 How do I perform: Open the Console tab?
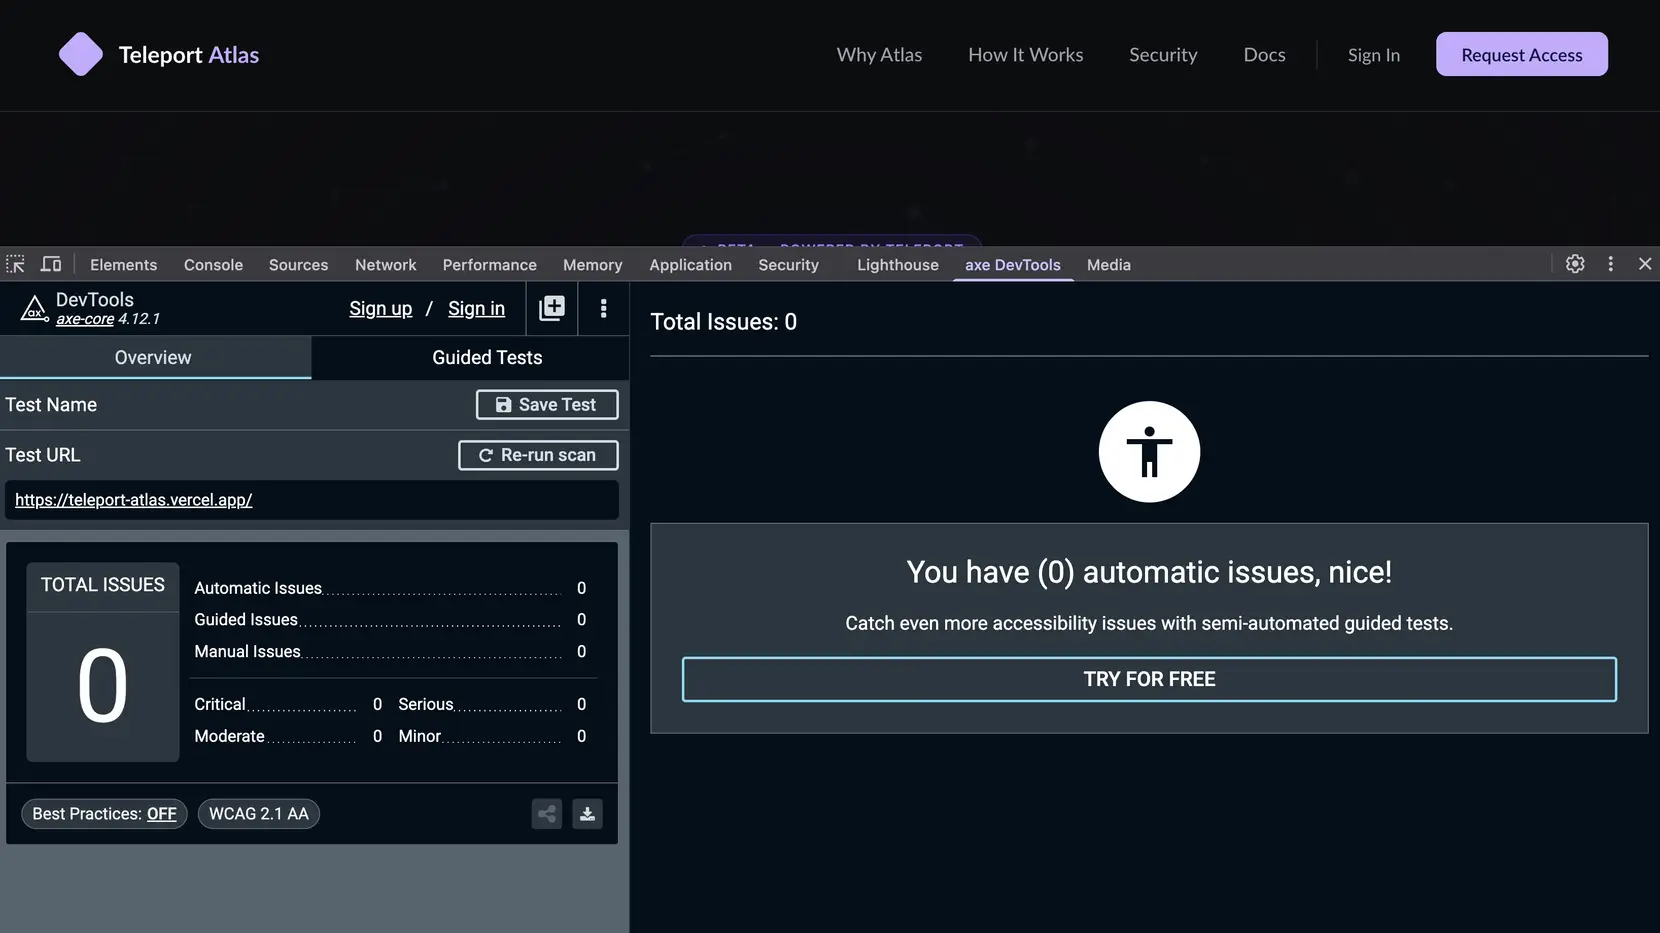[x=213, y=265]
